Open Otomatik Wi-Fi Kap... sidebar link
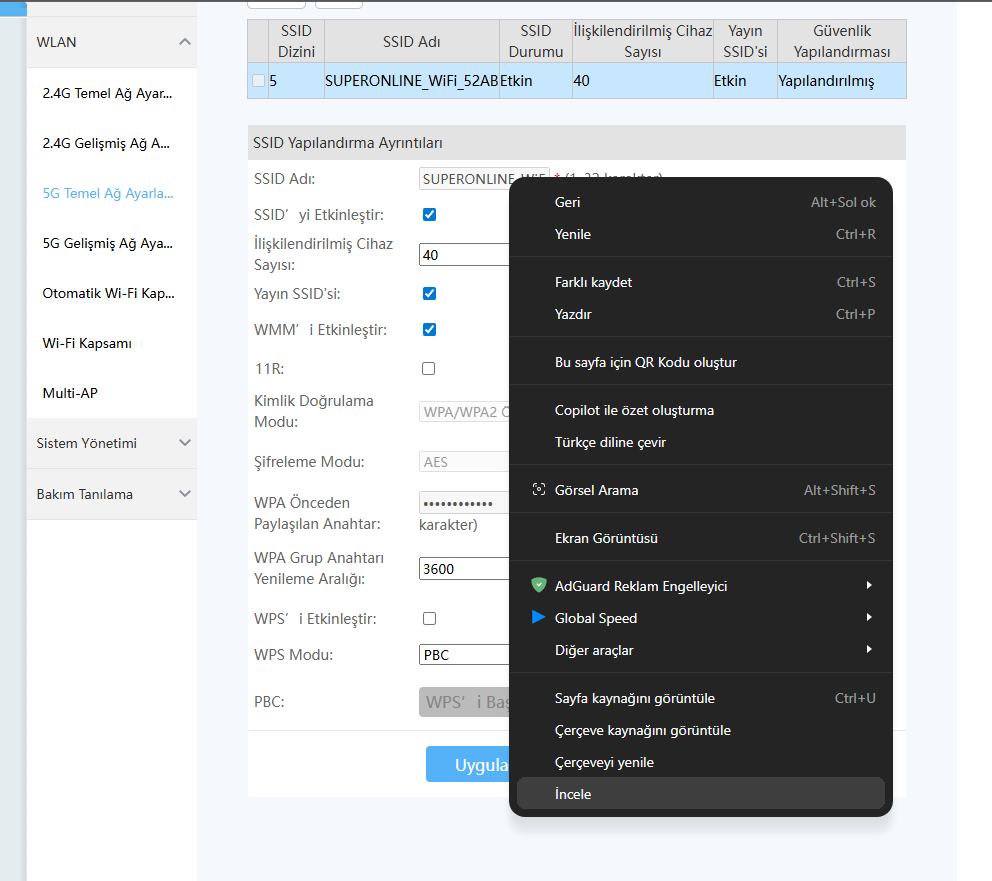Image resolution: width=992 pixels, height=881 pixels. (x=109, y=293)
